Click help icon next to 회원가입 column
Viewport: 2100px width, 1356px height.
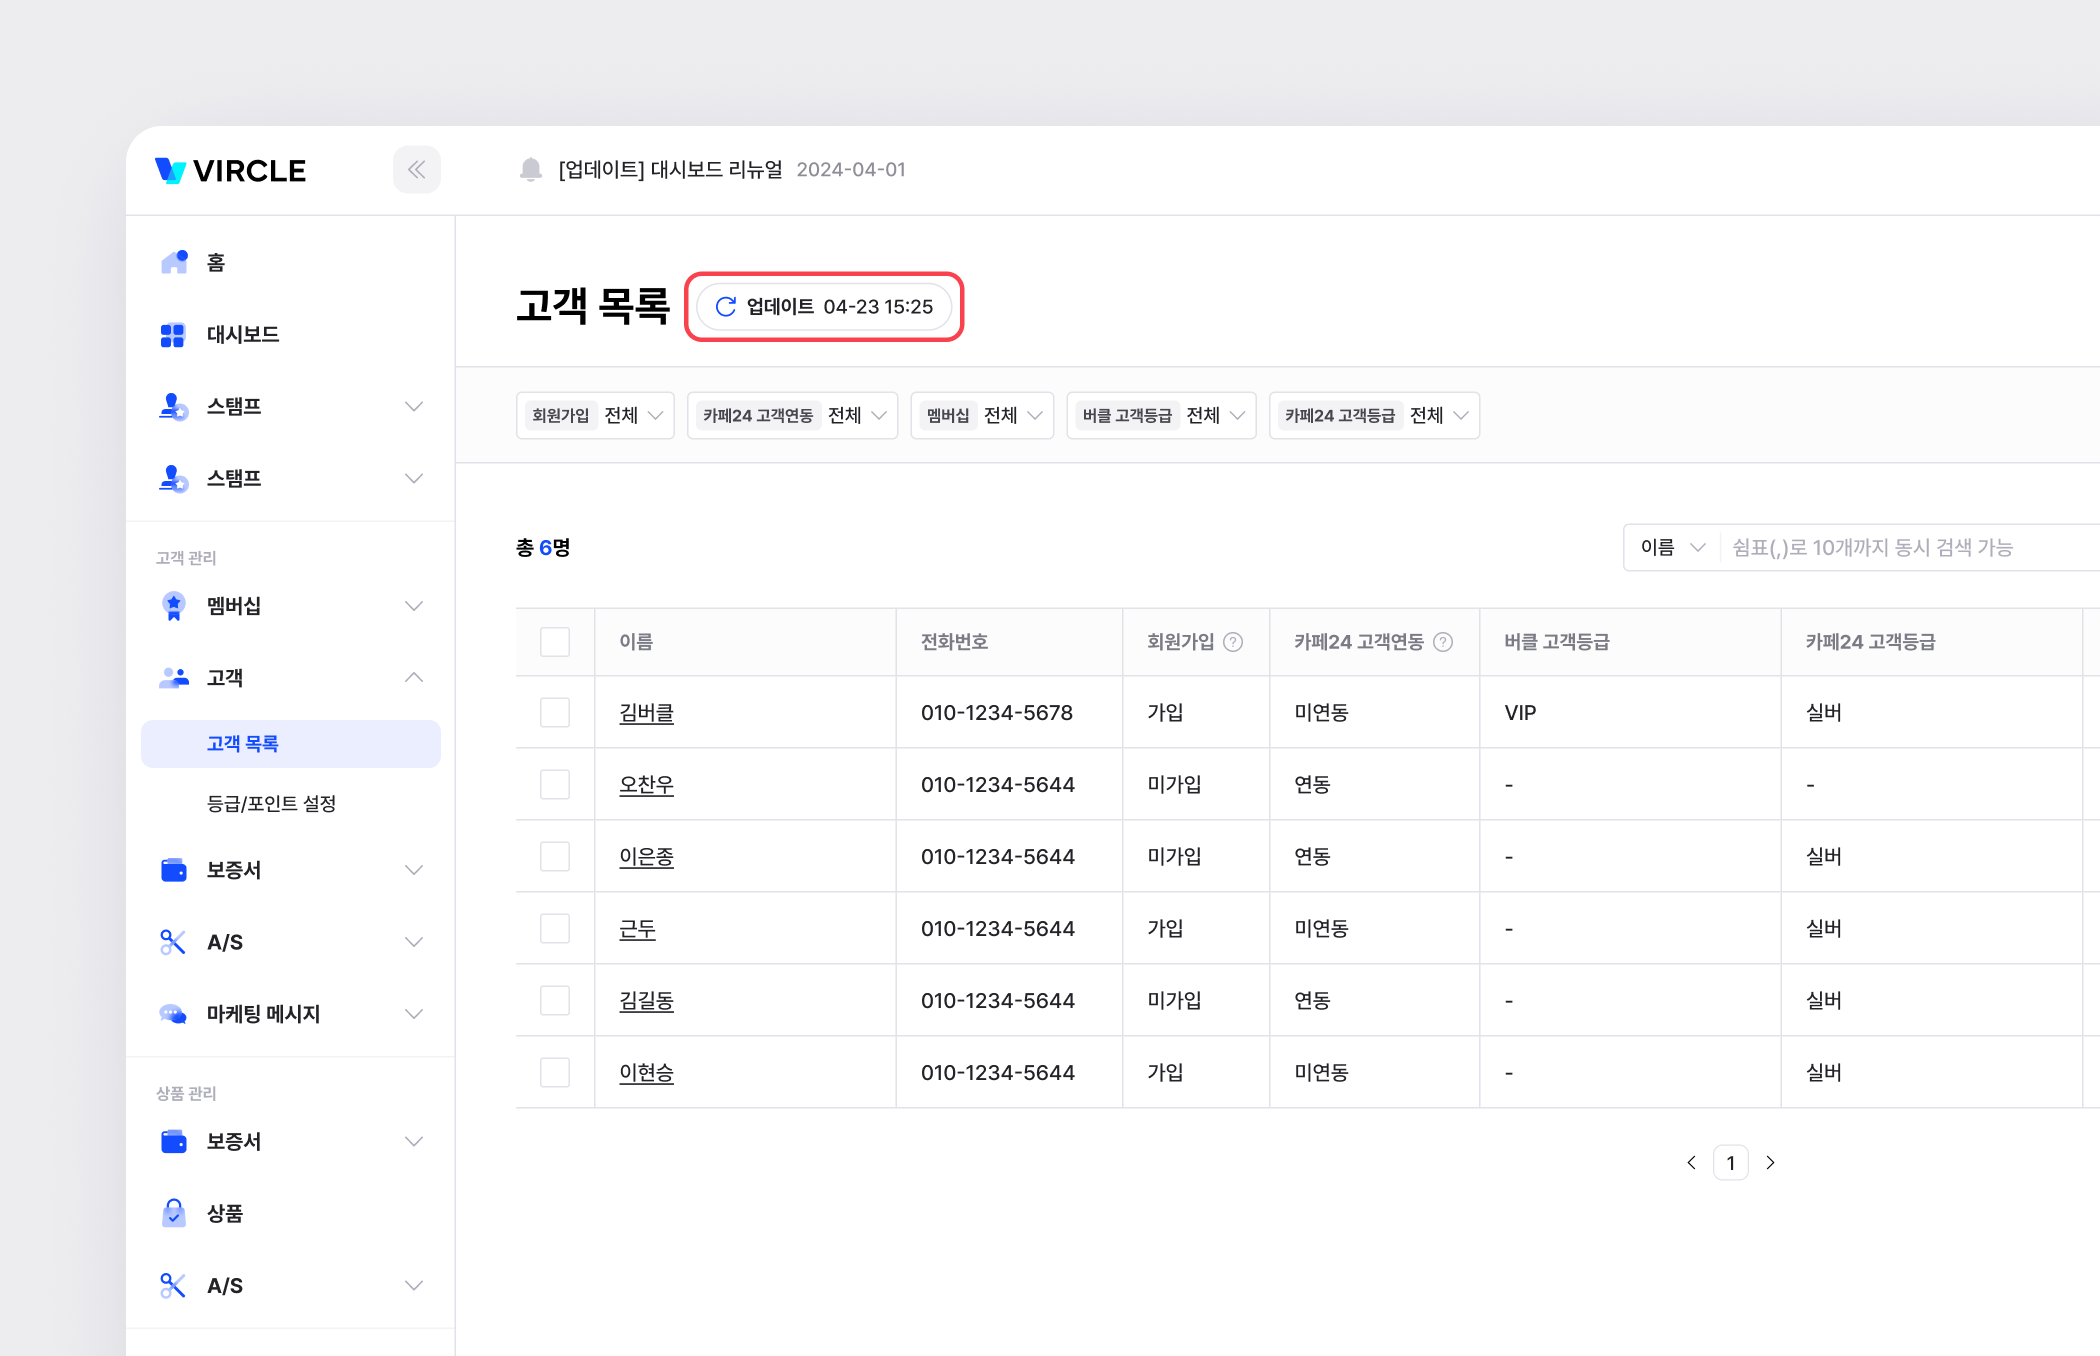1233,642
